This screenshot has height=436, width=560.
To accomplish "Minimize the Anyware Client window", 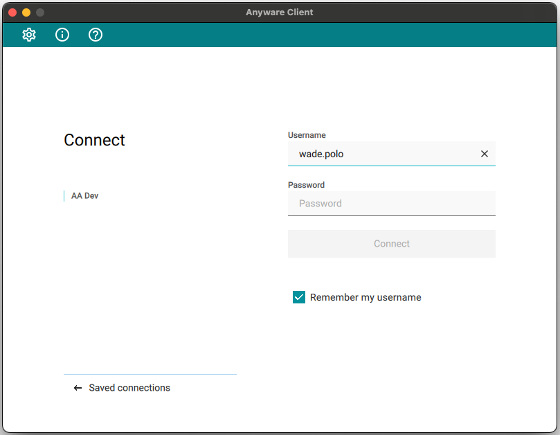I will pos(26,12).
